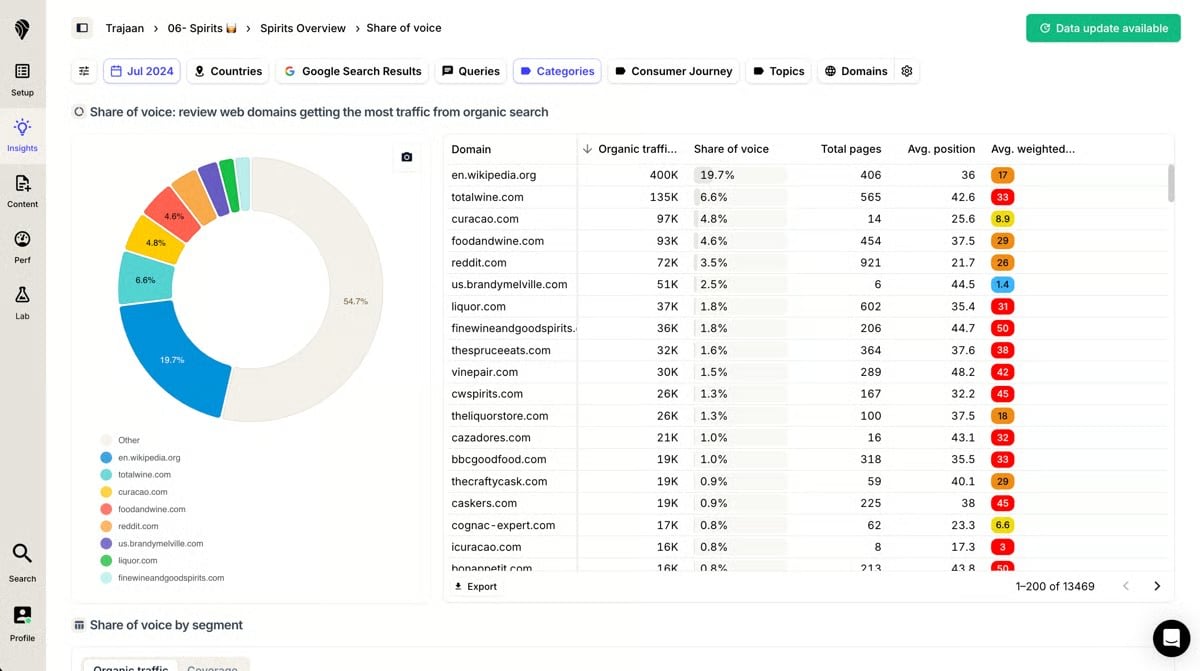Screen dimensions: 1200x671
Task: Switch to the Topics tab
Action: [779, 71]
